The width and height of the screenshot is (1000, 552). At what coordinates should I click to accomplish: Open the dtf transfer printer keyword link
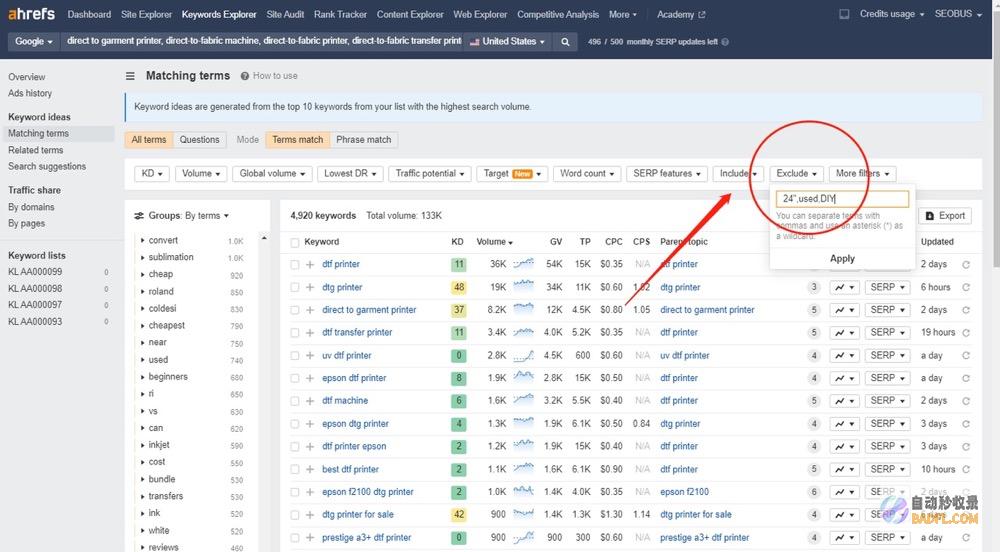point(357,333)
